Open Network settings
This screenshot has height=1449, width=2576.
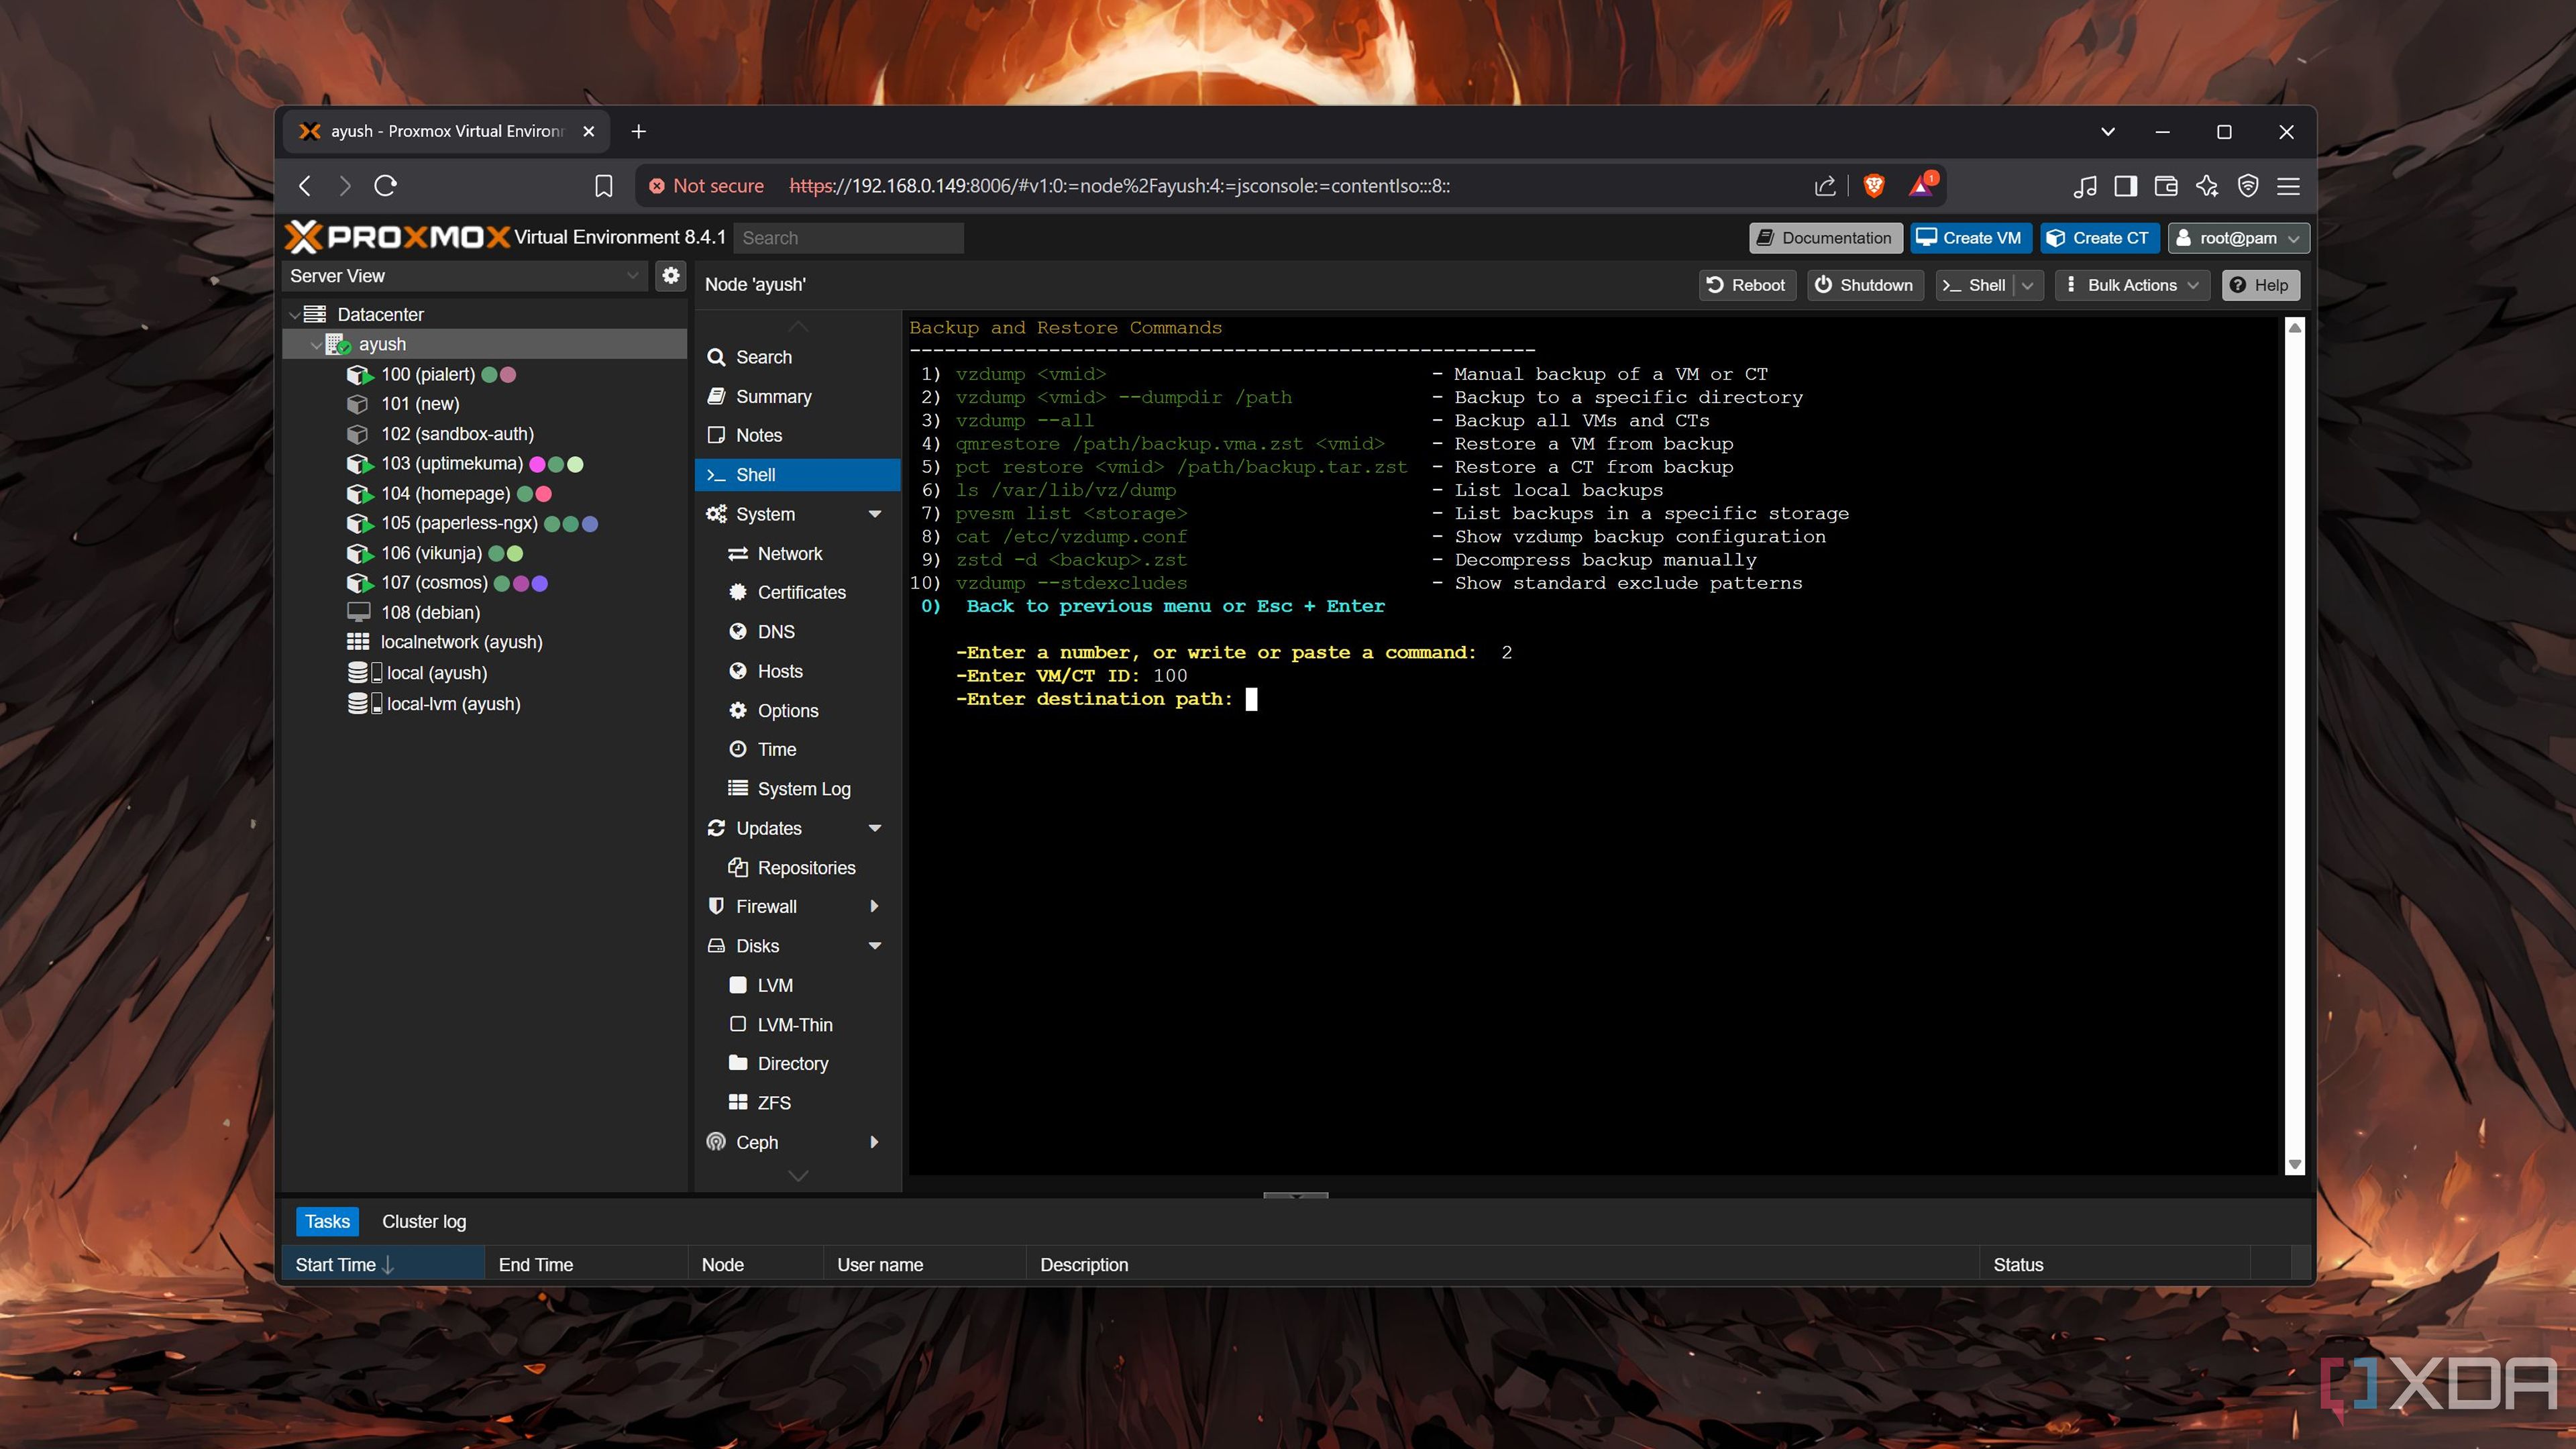pos(789,553)
